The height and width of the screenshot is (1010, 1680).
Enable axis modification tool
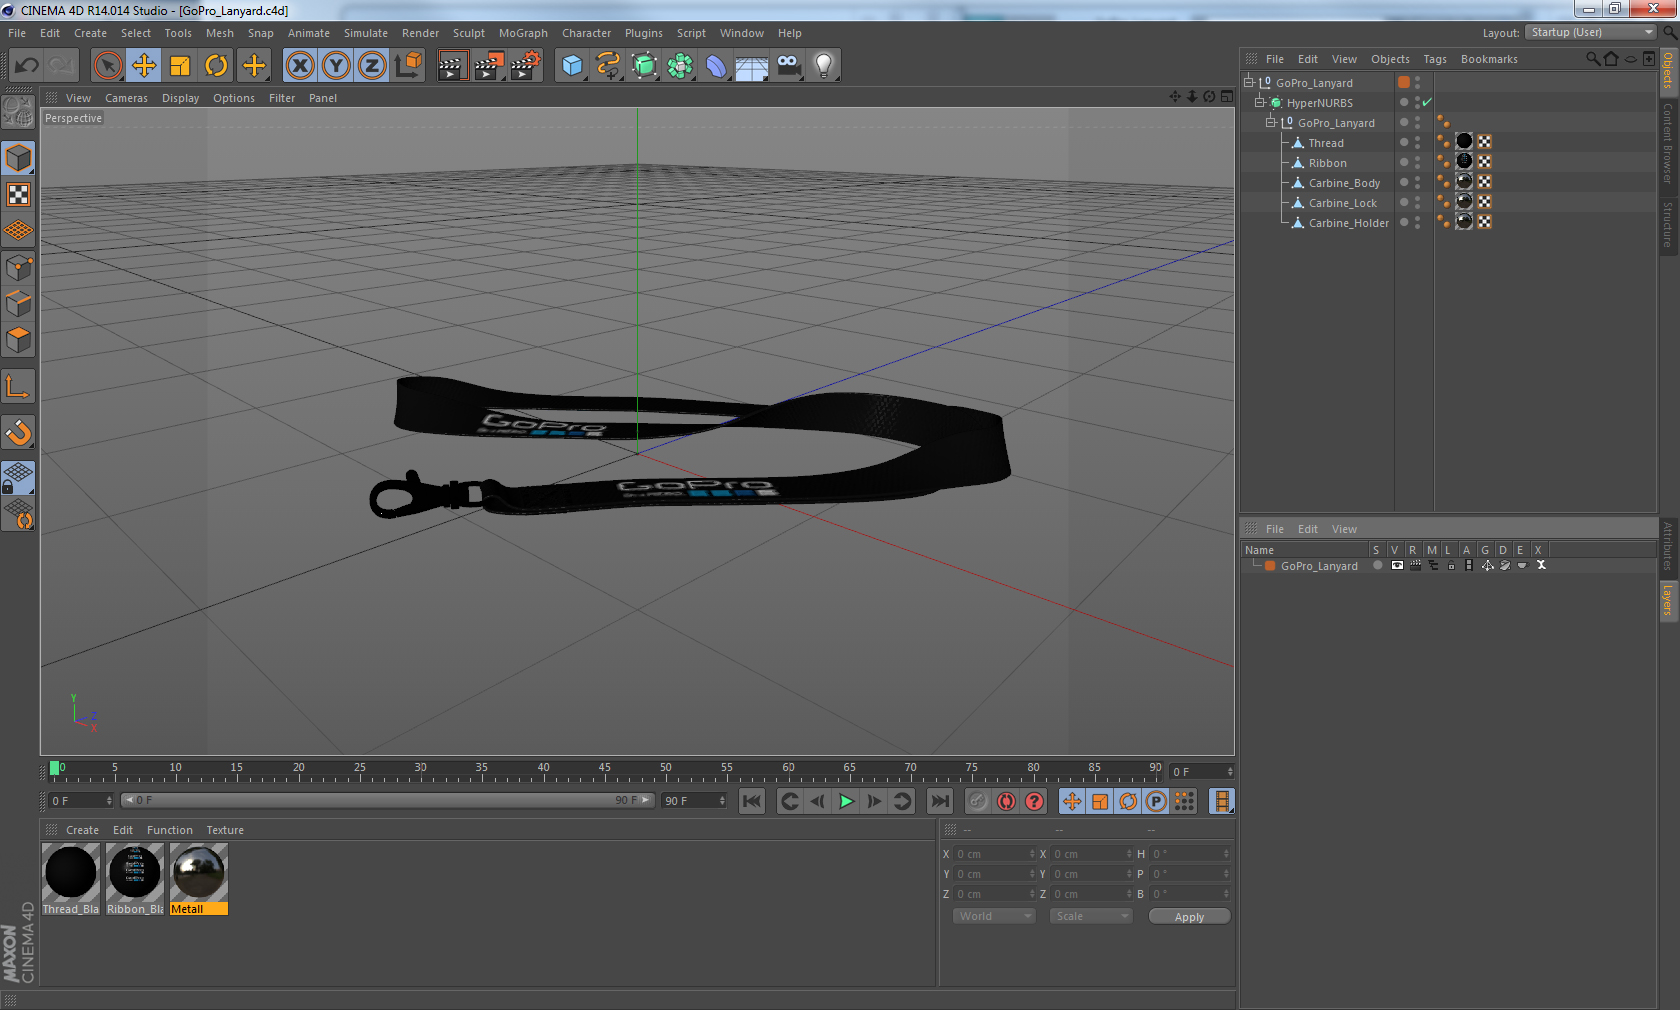[19, 386]
